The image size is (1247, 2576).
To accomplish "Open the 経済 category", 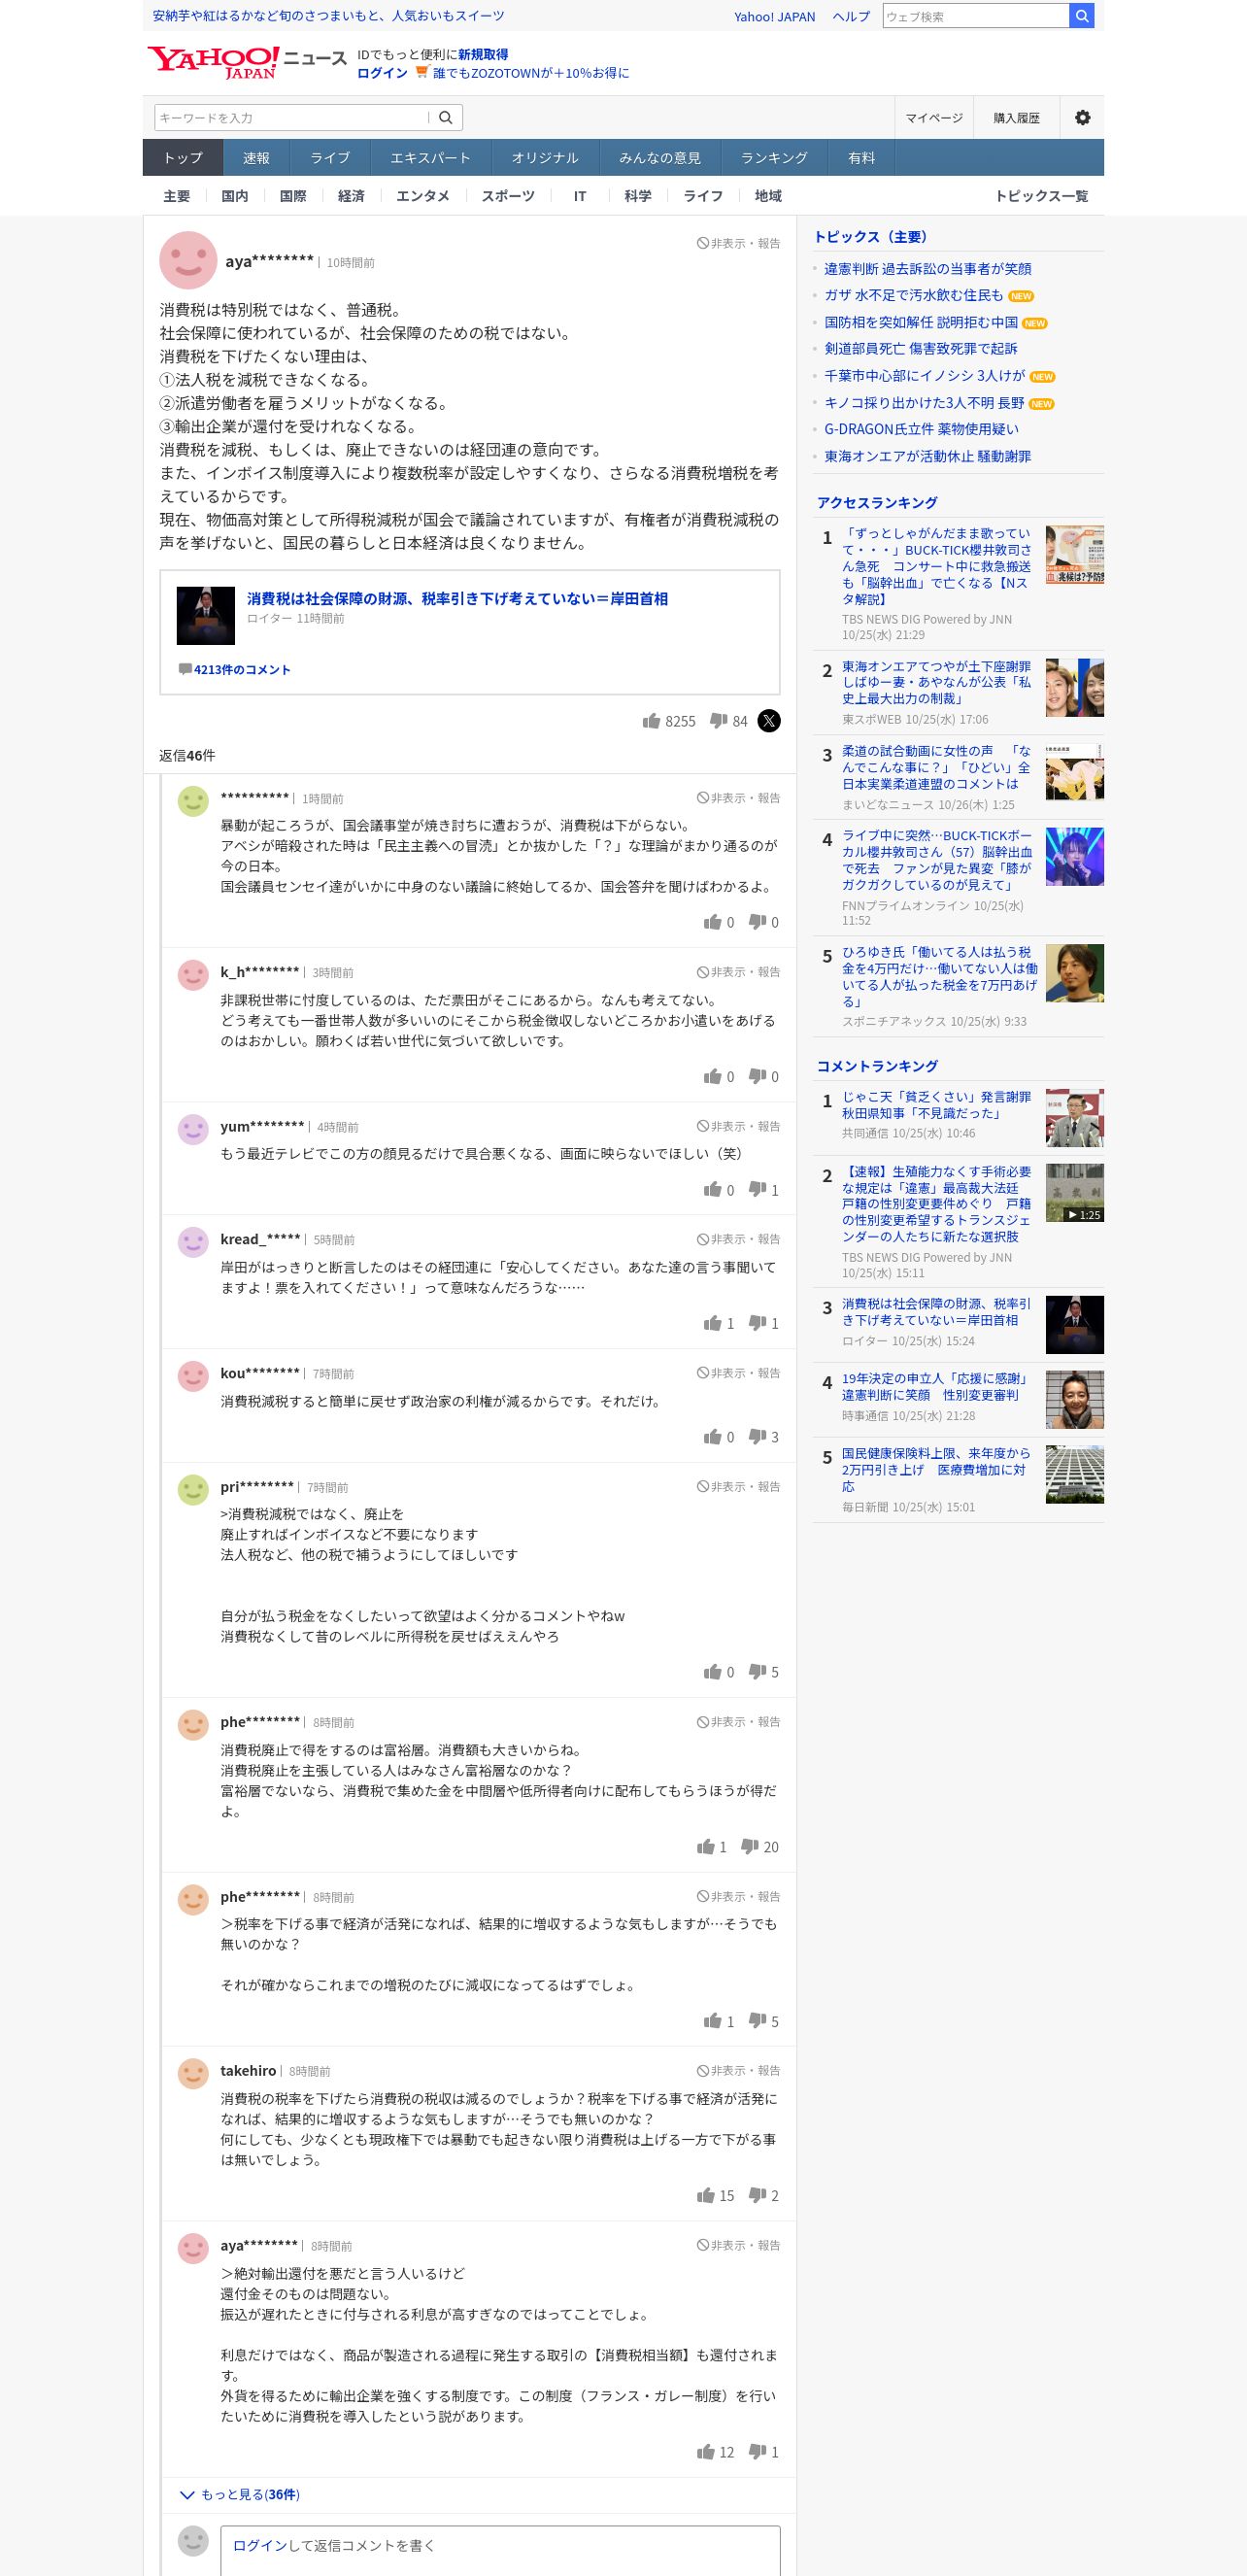I will point(351,196).
